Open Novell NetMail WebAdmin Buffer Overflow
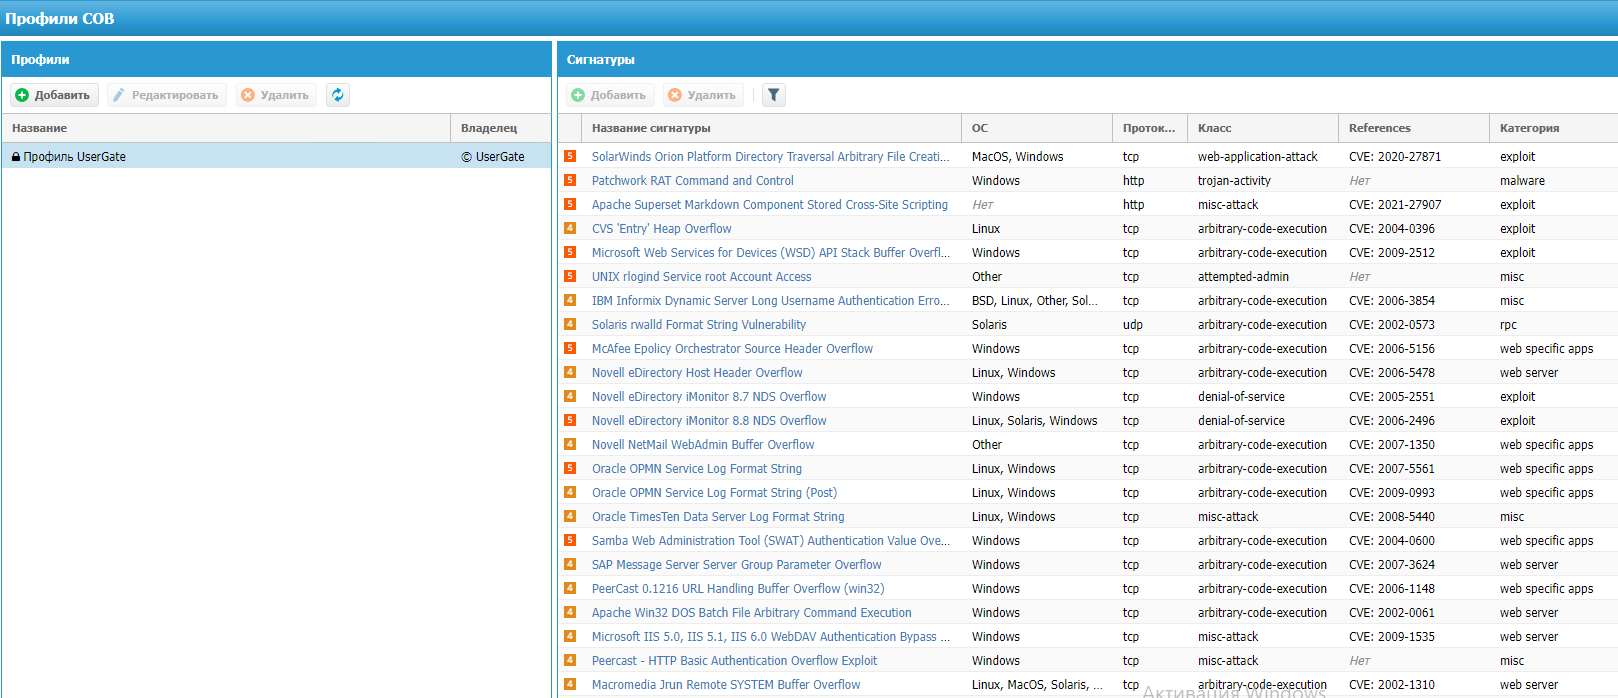 [x=703, y=444]
